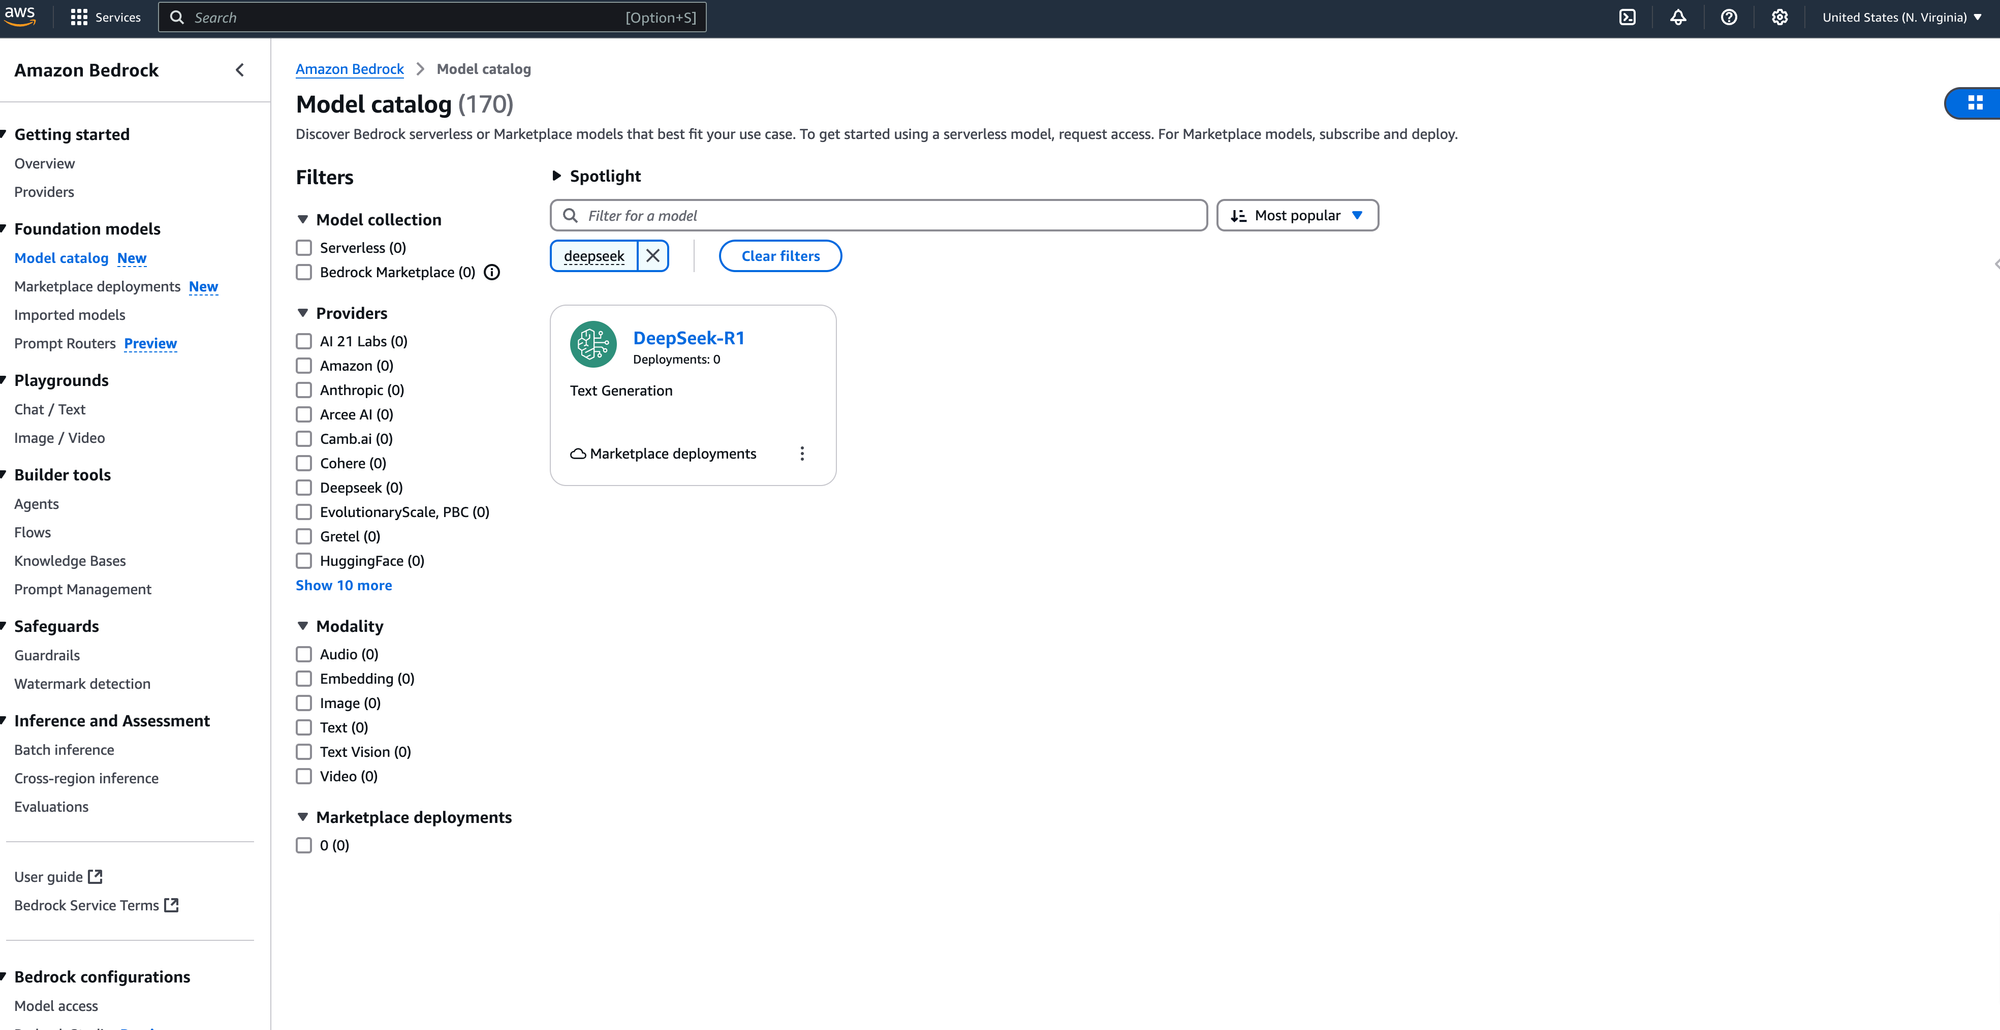Viewport: 2000px width, 1030px height.
Task: Check the Anthropic provider filter
Action: click(x=304, y=390)
